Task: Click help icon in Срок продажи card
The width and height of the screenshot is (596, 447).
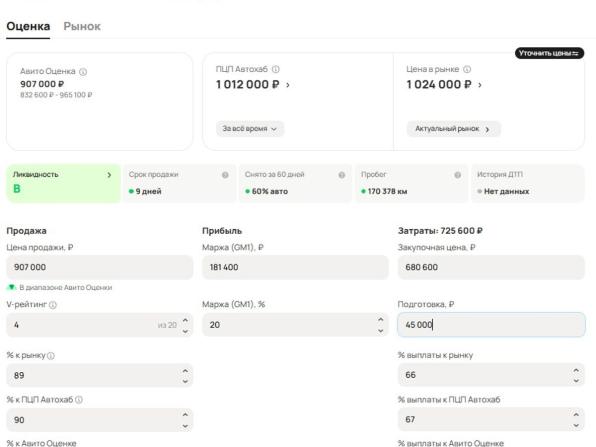Action: [x=225, y=175]
